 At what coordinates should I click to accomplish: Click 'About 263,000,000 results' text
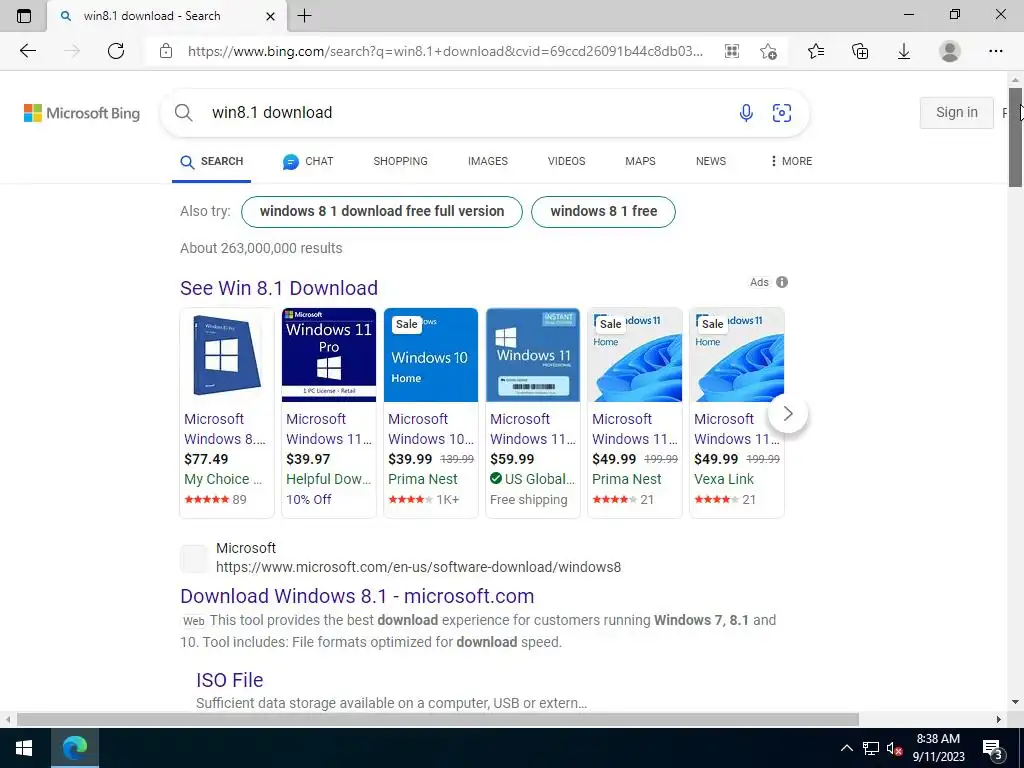tap(261, 248)
